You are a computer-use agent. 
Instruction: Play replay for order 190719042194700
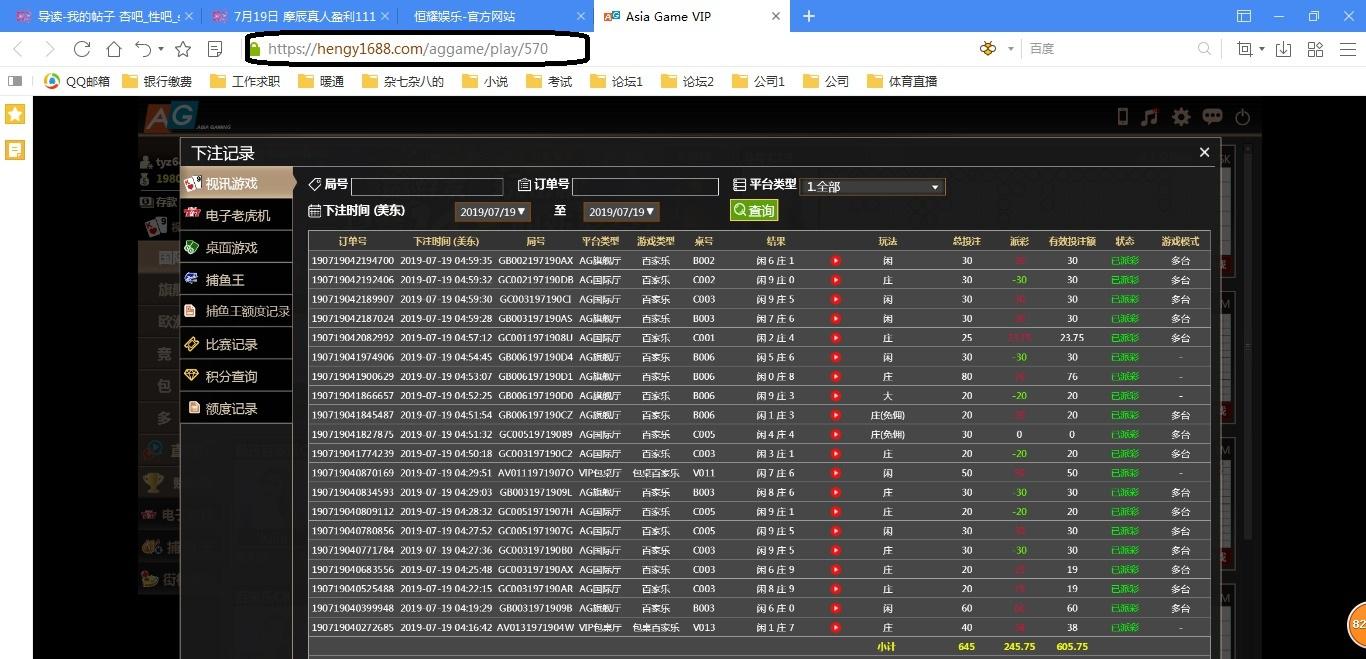836,261
